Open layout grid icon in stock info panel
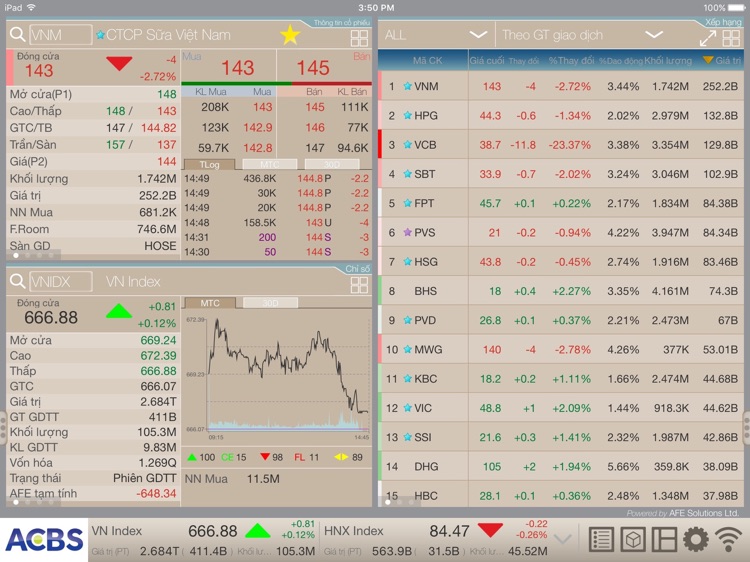 (359, 38)
